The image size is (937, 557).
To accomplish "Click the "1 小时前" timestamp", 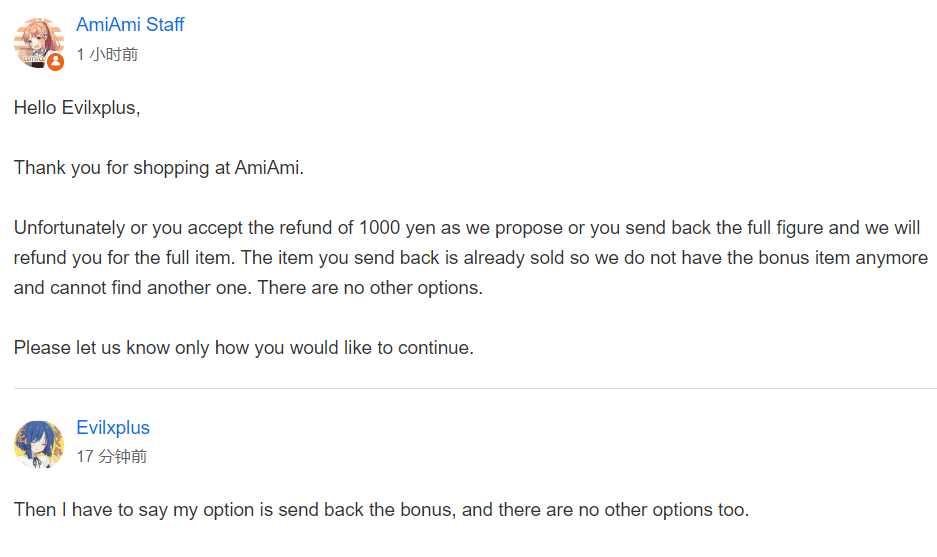I will [107, 54].
